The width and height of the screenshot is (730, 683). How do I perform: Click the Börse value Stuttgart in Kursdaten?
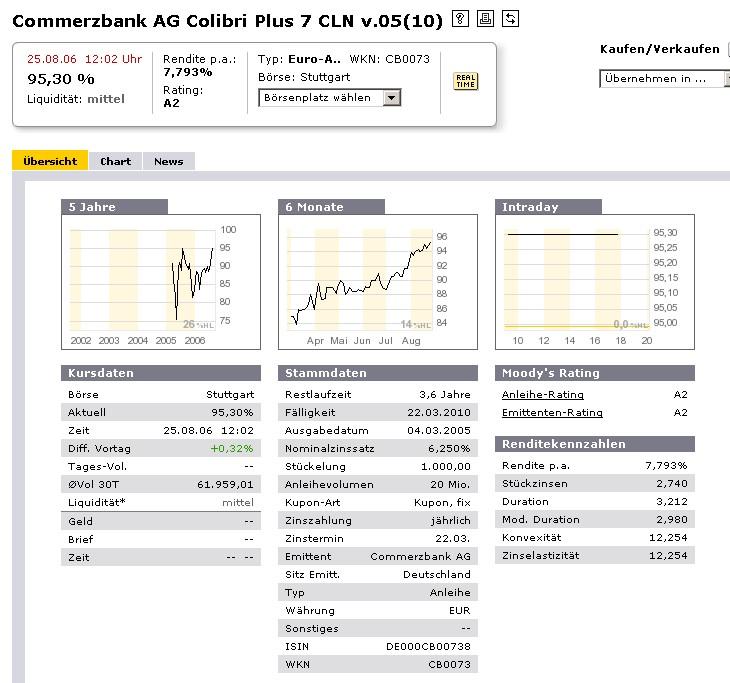click(x=230, y=394)
